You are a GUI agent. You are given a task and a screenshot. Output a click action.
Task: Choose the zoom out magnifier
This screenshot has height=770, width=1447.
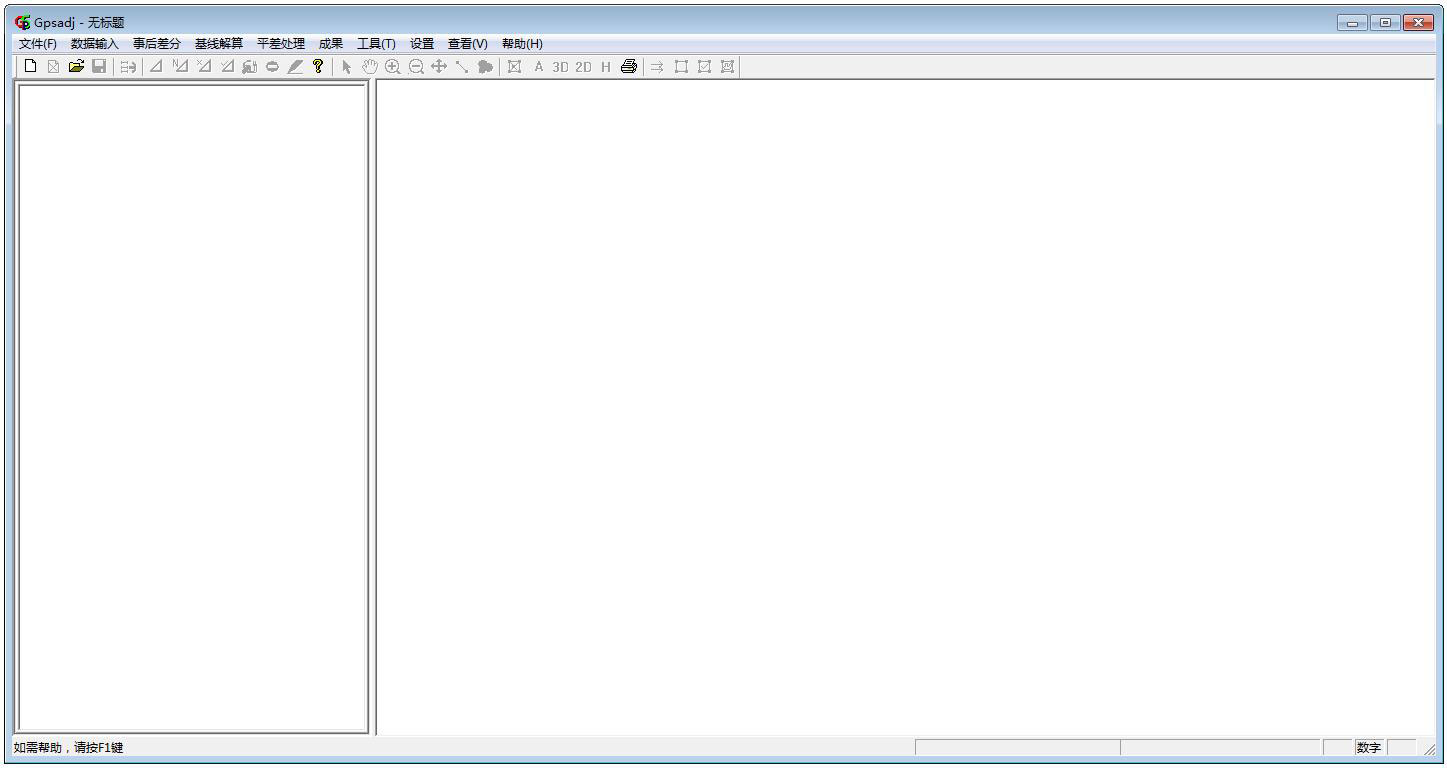[x=416, y=67]
